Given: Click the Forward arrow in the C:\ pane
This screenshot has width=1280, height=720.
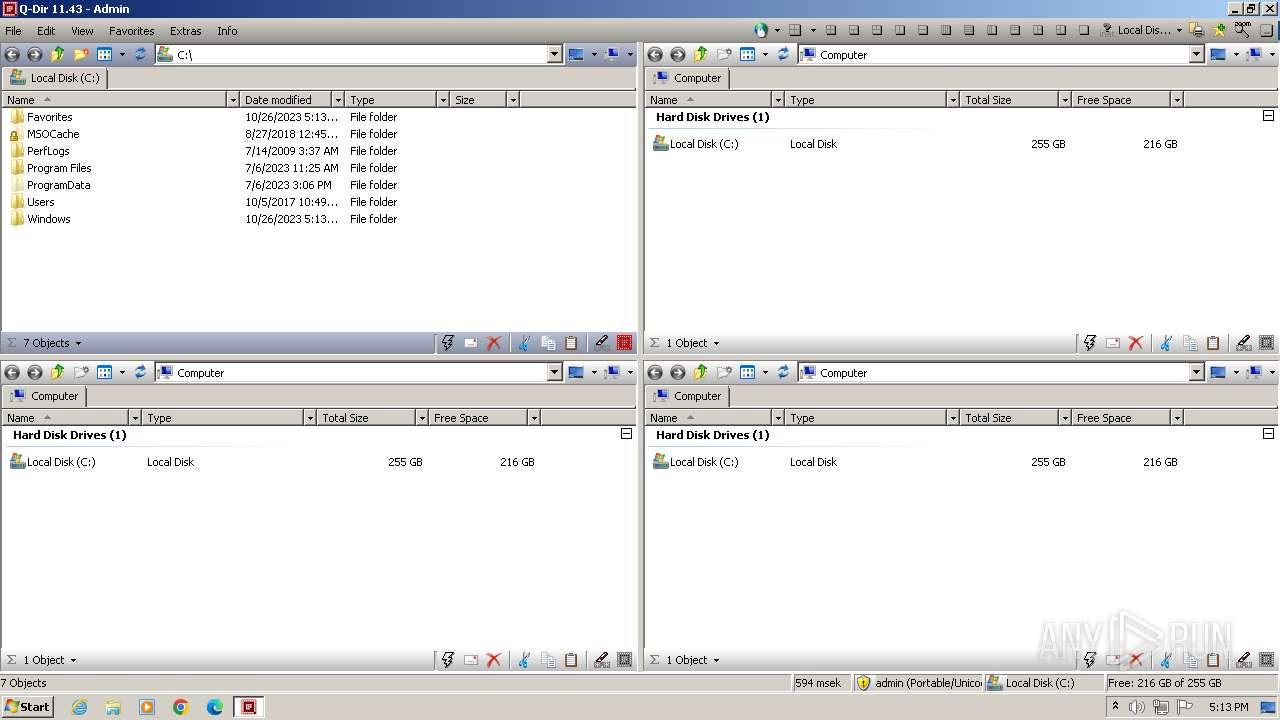Looking at the screenshot, I should (x=35, y=55).
